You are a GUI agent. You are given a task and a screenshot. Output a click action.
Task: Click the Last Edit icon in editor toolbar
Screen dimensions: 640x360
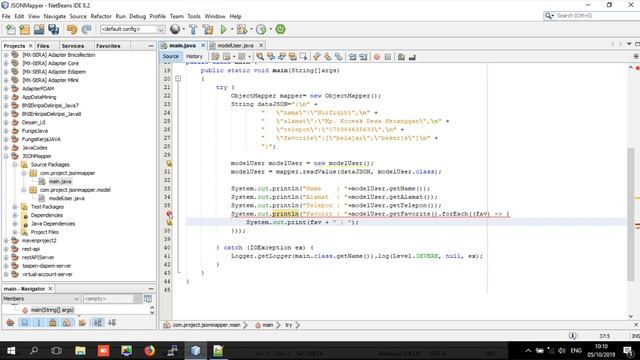pos(216,57)
